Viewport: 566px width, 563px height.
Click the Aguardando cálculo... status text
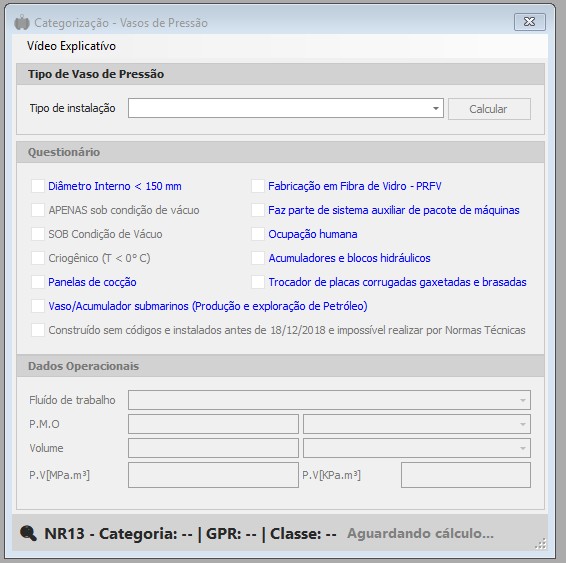point(420,533)
